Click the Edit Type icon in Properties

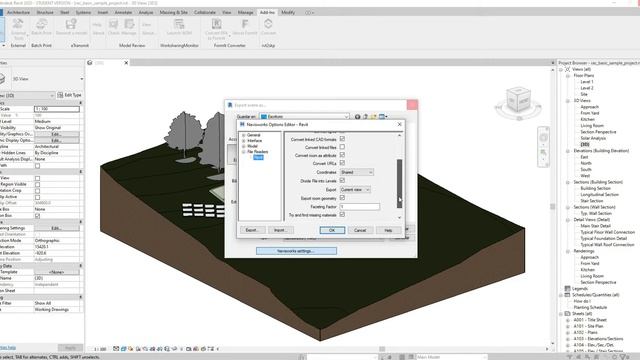[x=60, y=95]
